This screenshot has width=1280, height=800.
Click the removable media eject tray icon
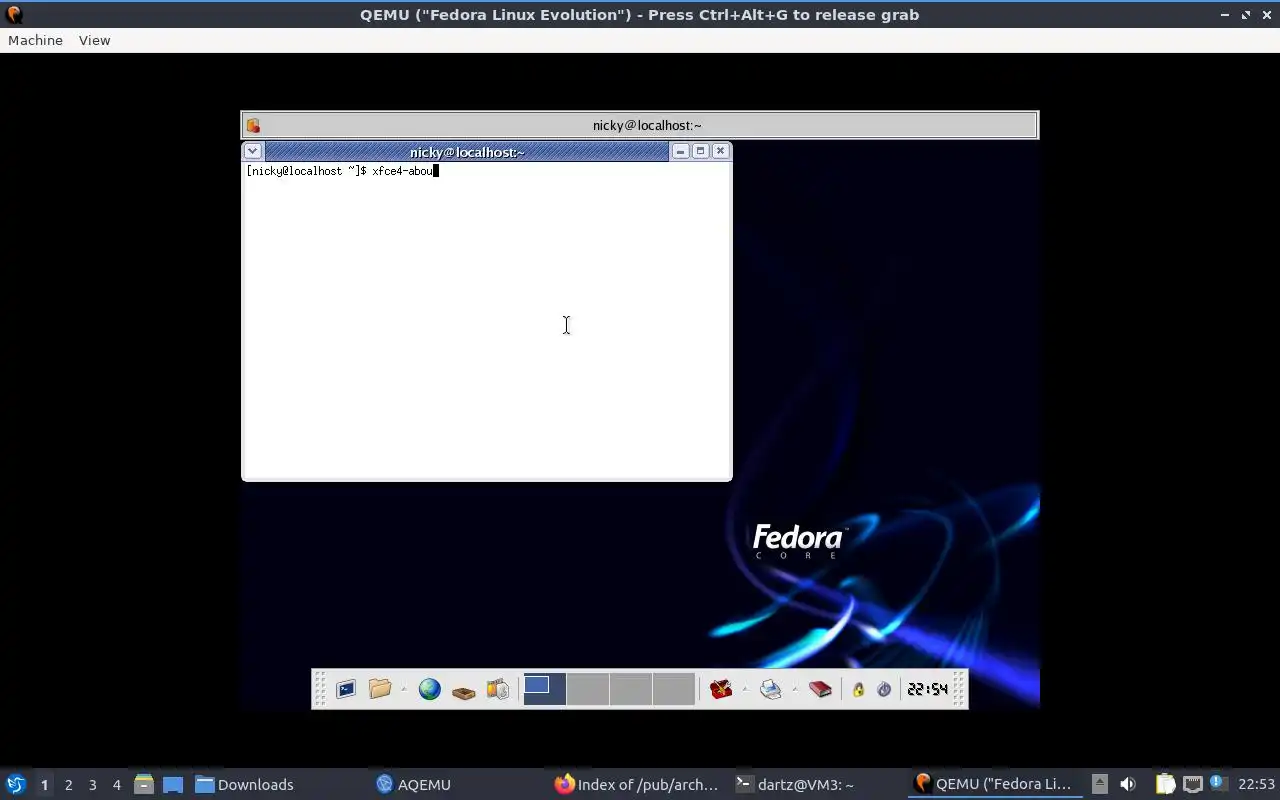[x=1099, y=784]
